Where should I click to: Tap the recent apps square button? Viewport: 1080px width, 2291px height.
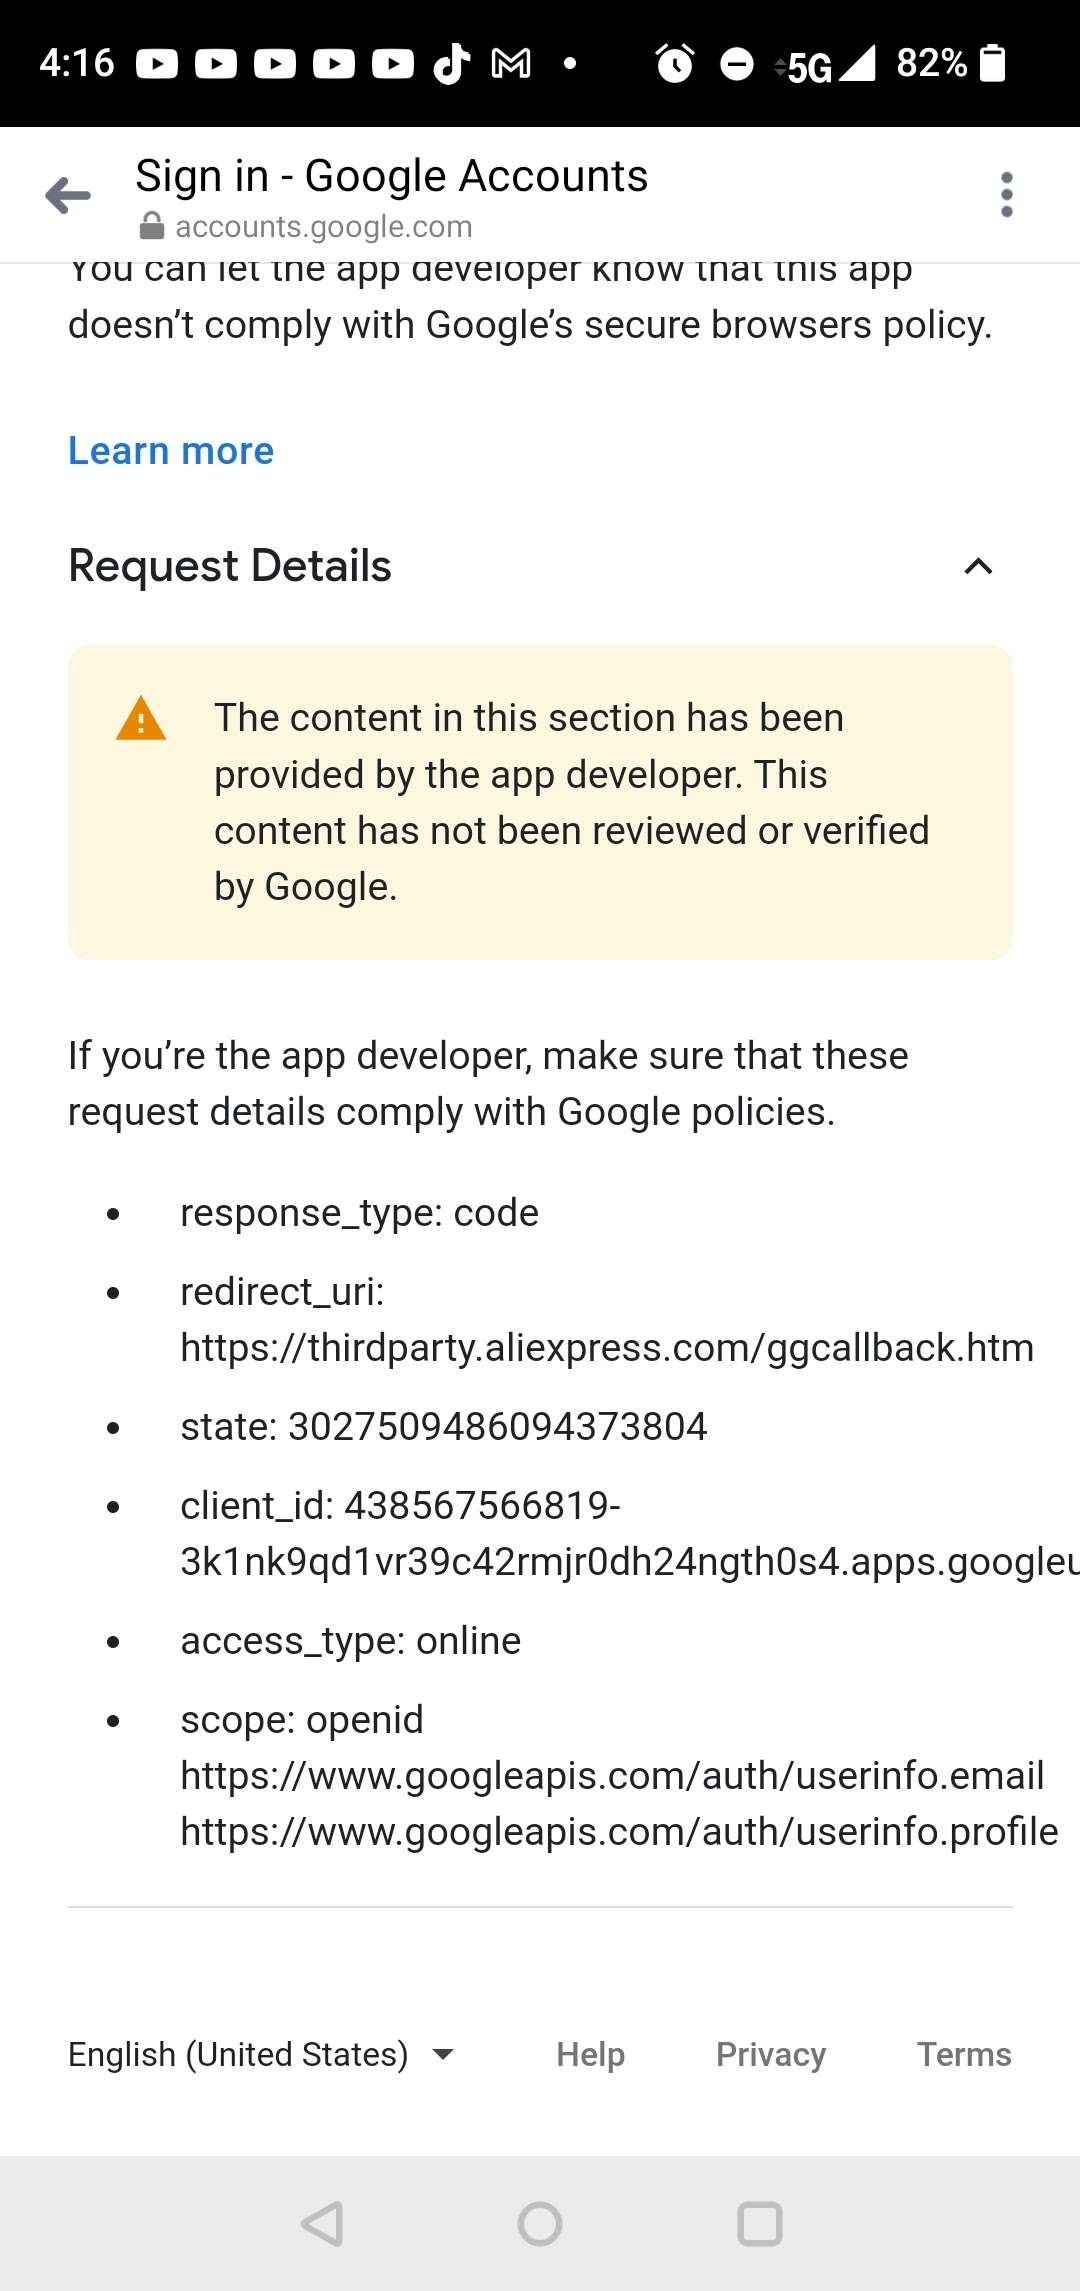pos(760,2224)
